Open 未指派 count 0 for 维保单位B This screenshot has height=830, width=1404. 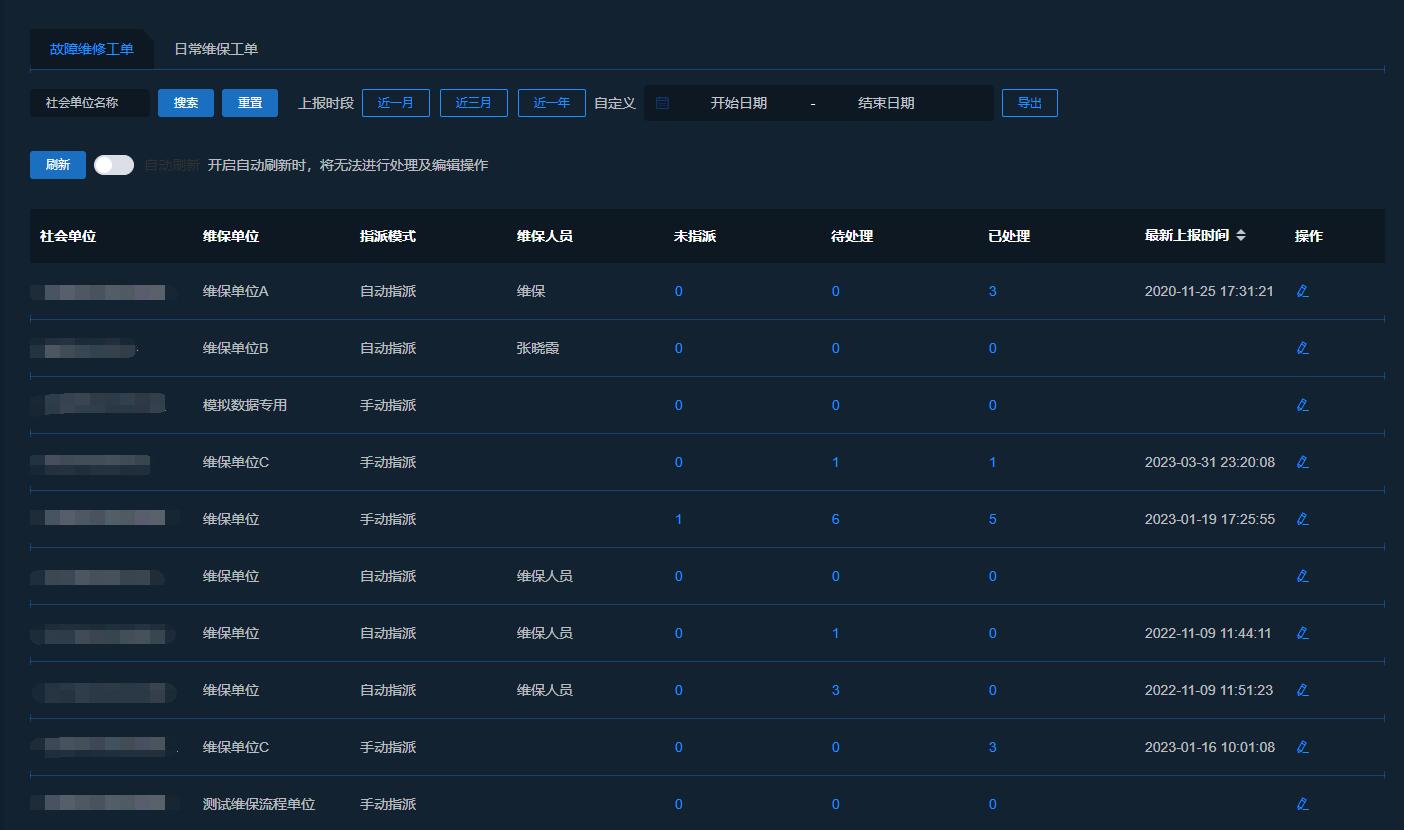(678, 348)
